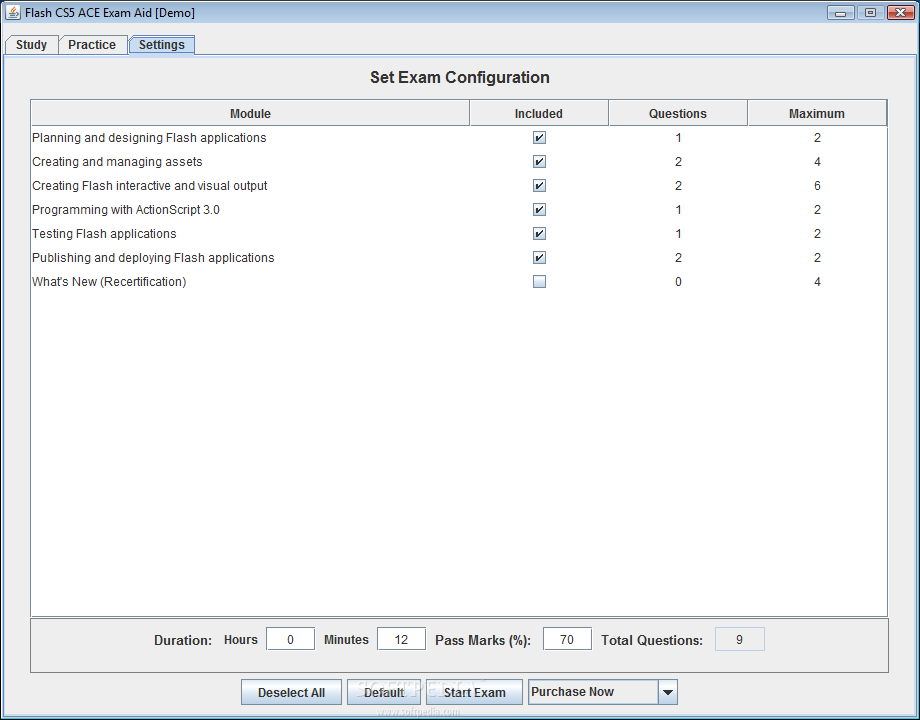Select What's New (Recertification) row
920x720 pixels.
(459, 282)
